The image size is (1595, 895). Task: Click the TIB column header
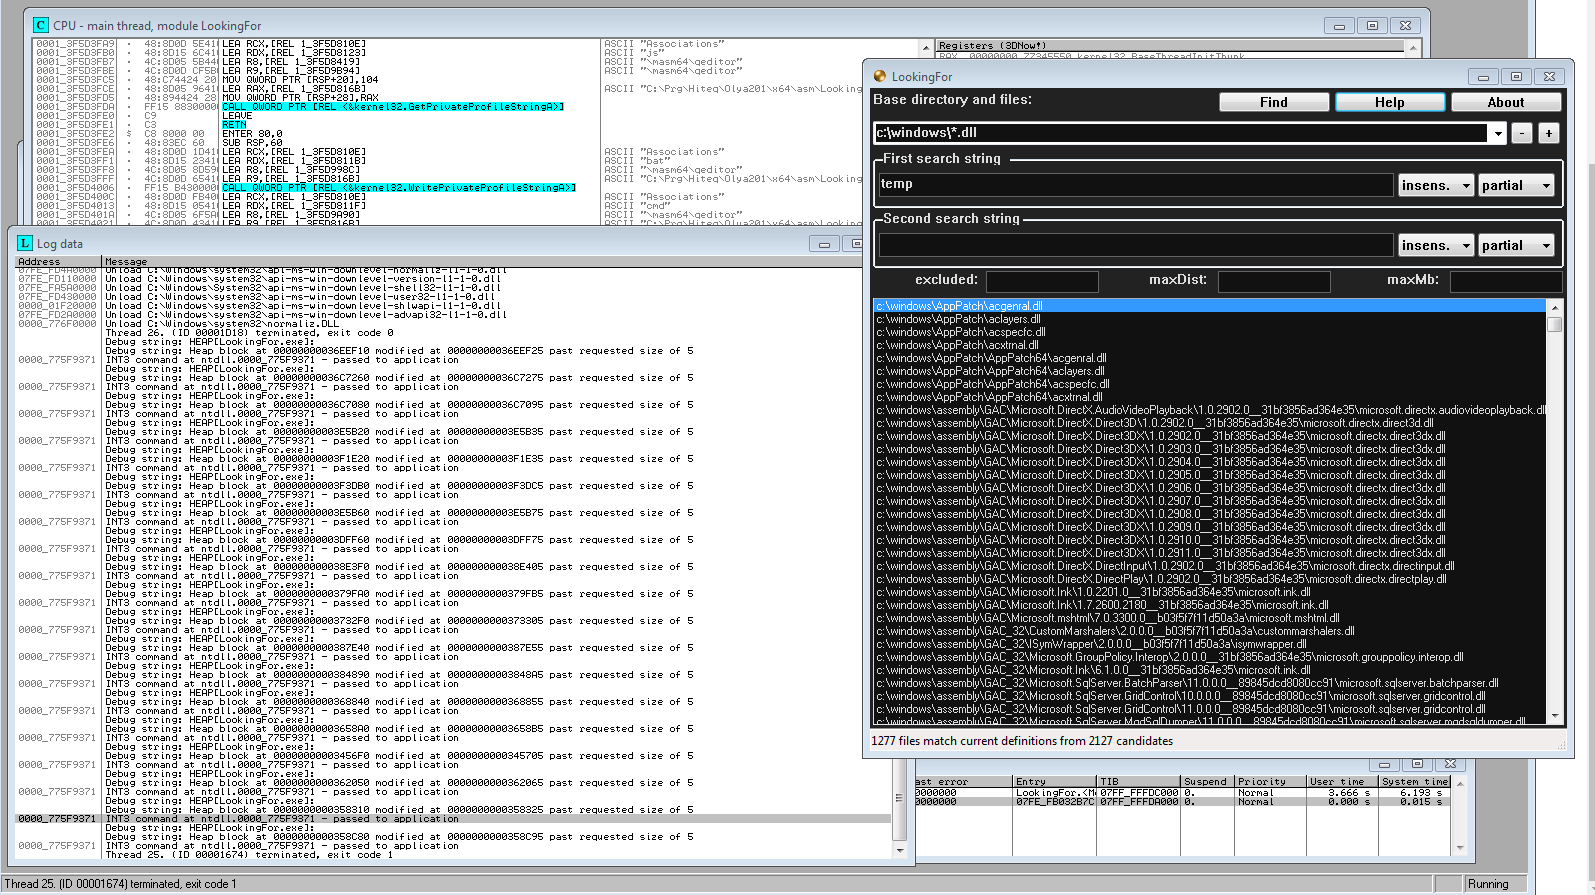(1139, 782)
